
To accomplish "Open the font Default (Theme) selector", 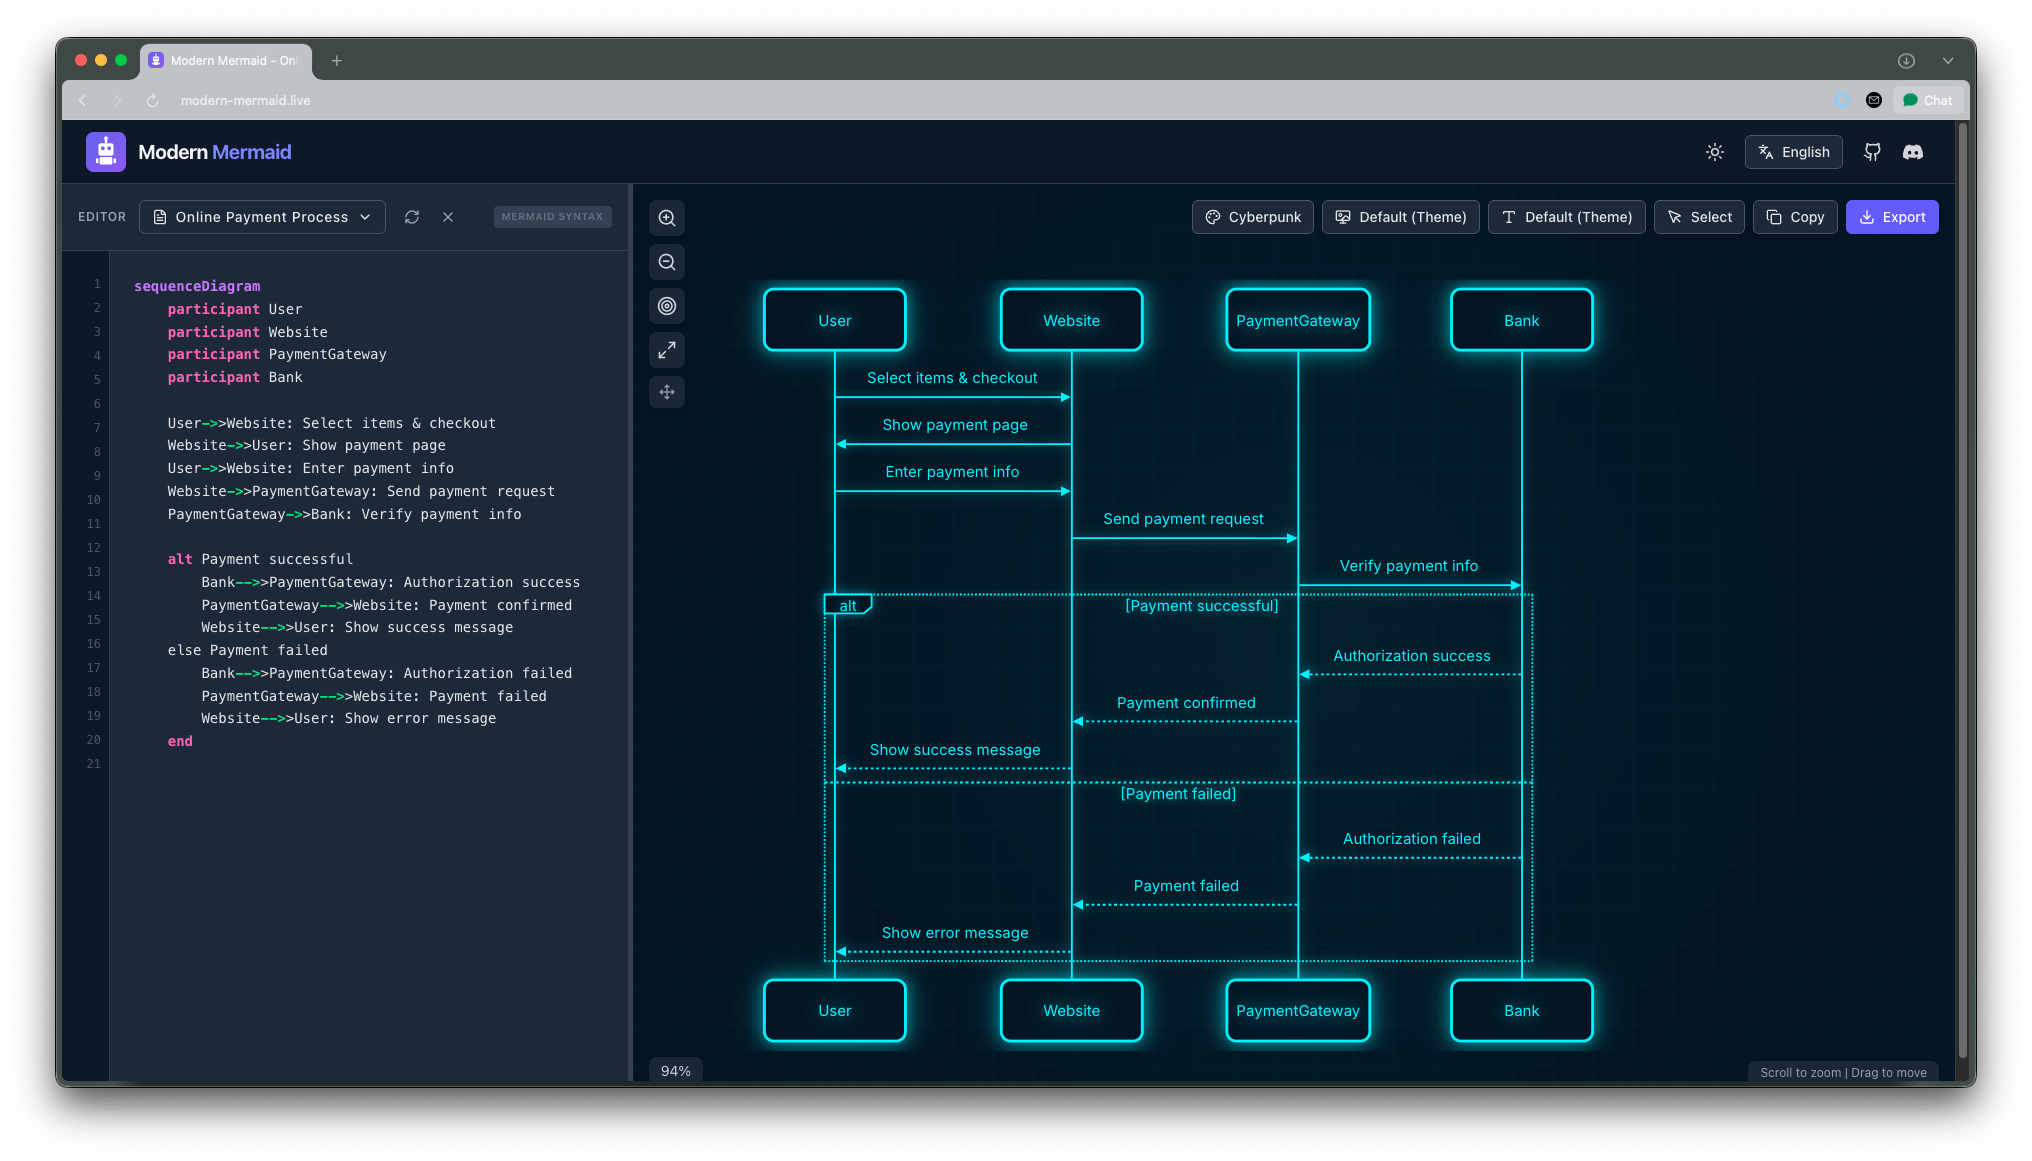I will [1567, 217].
